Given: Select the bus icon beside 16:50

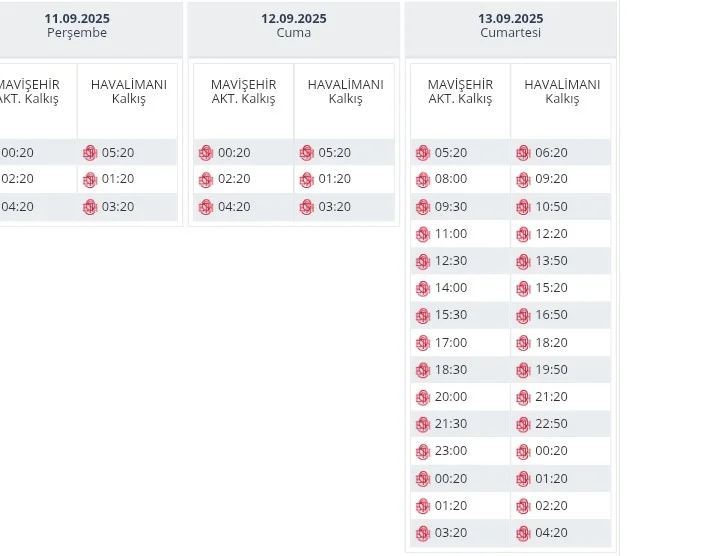Looking at the screenshot, I should 523,315.
